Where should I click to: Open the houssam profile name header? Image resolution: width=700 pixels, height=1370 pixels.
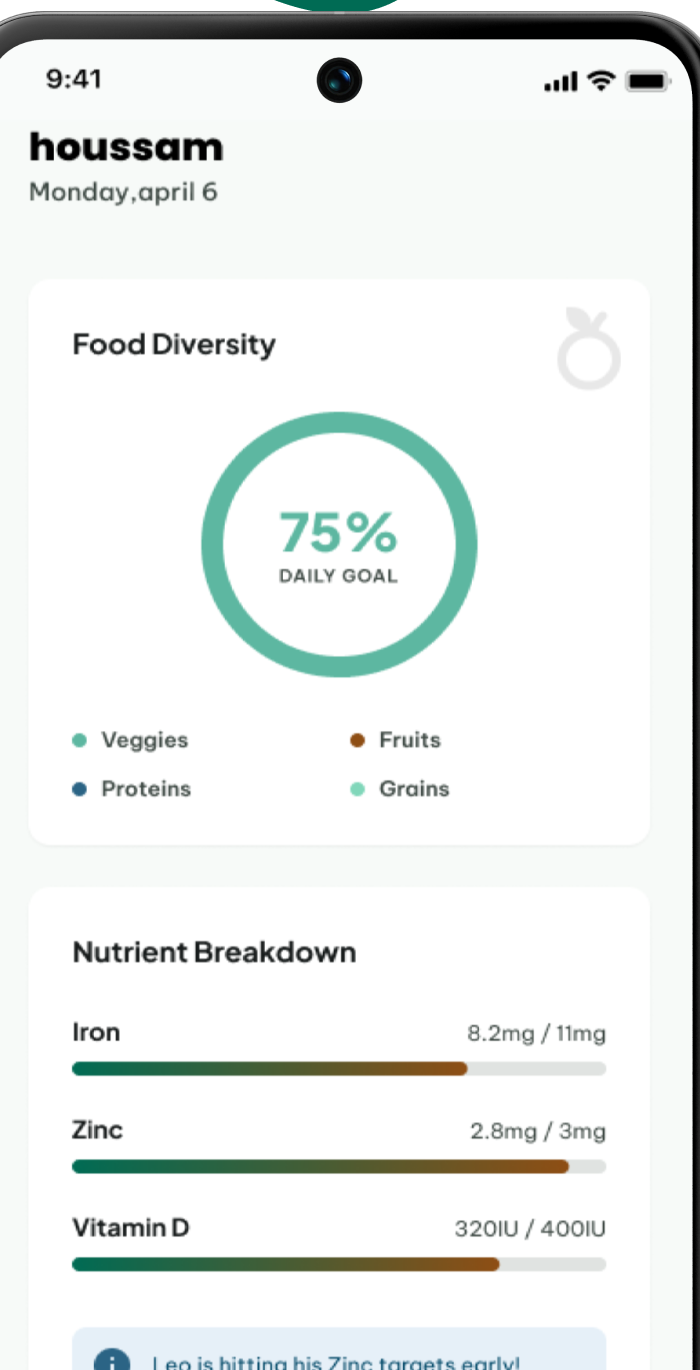point(126,147)
